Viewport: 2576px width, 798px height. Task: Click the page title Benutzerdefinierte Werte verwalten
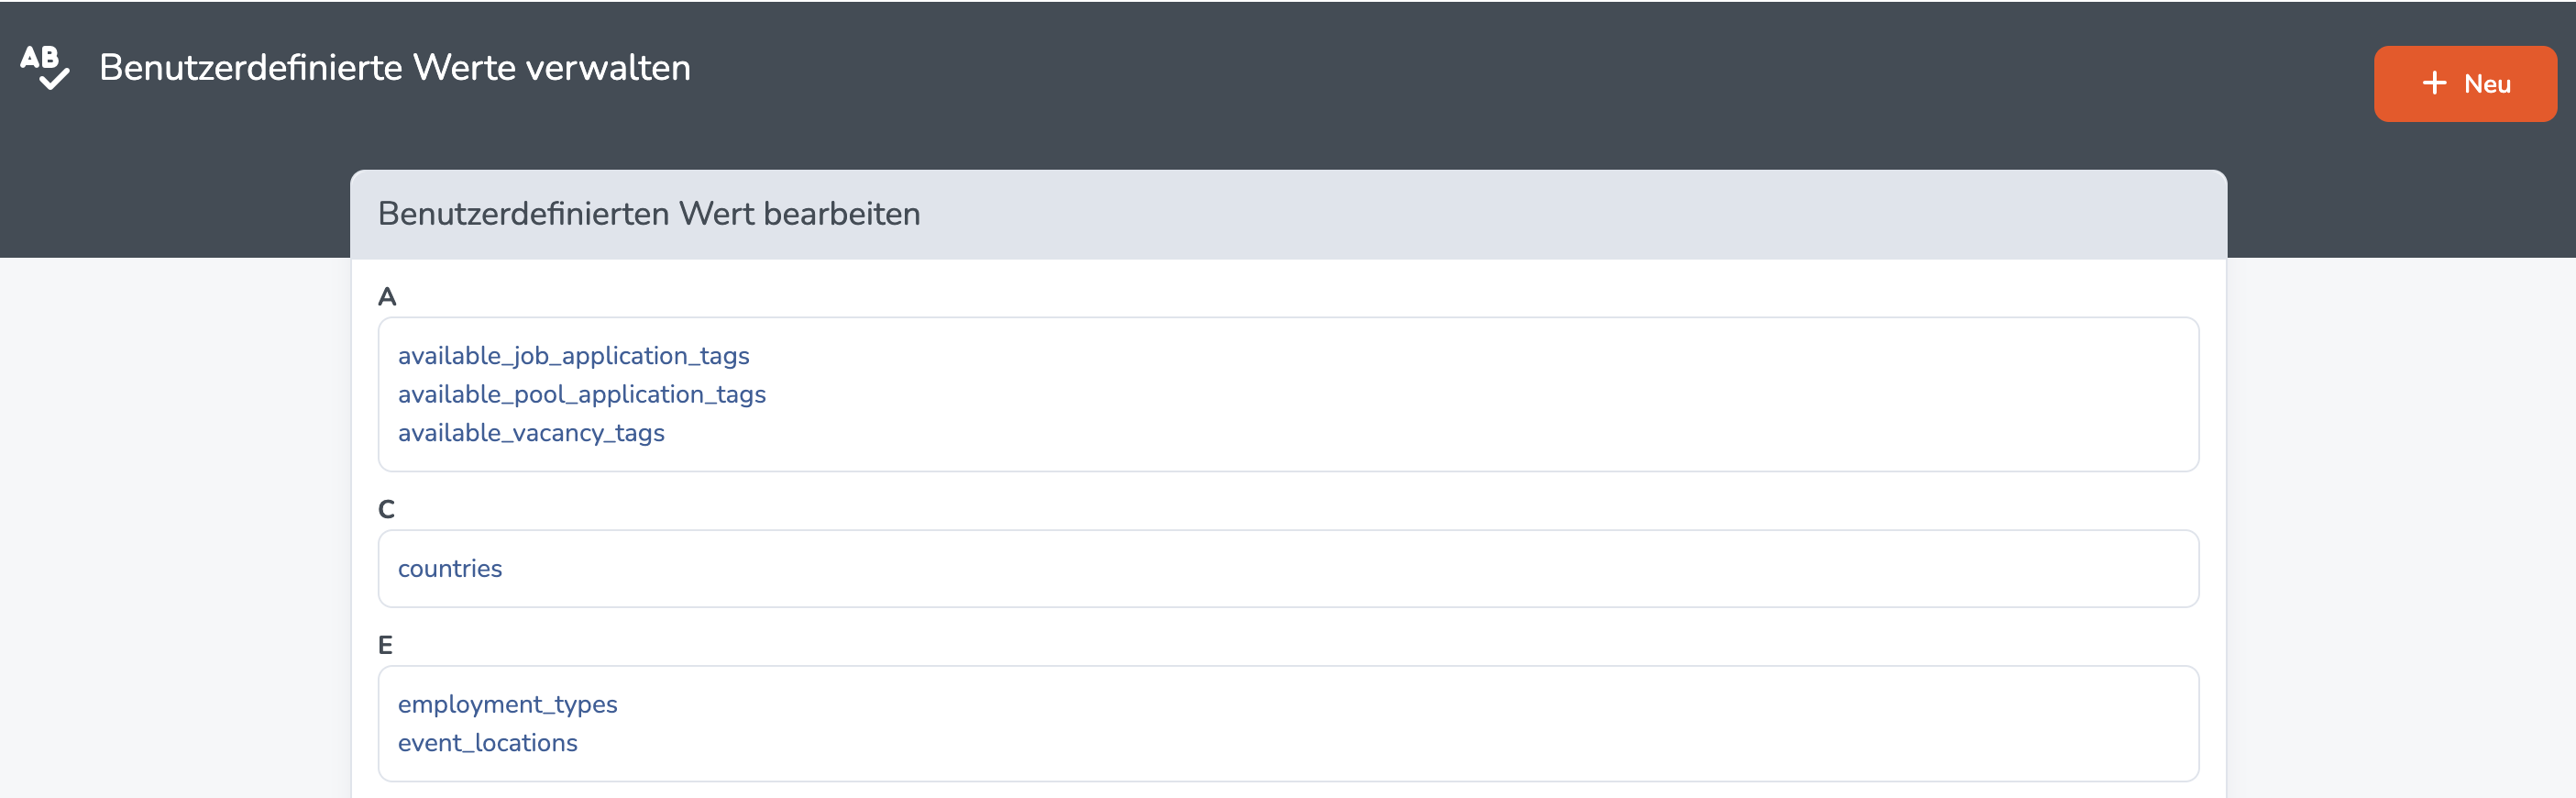(x=395, y=67)
